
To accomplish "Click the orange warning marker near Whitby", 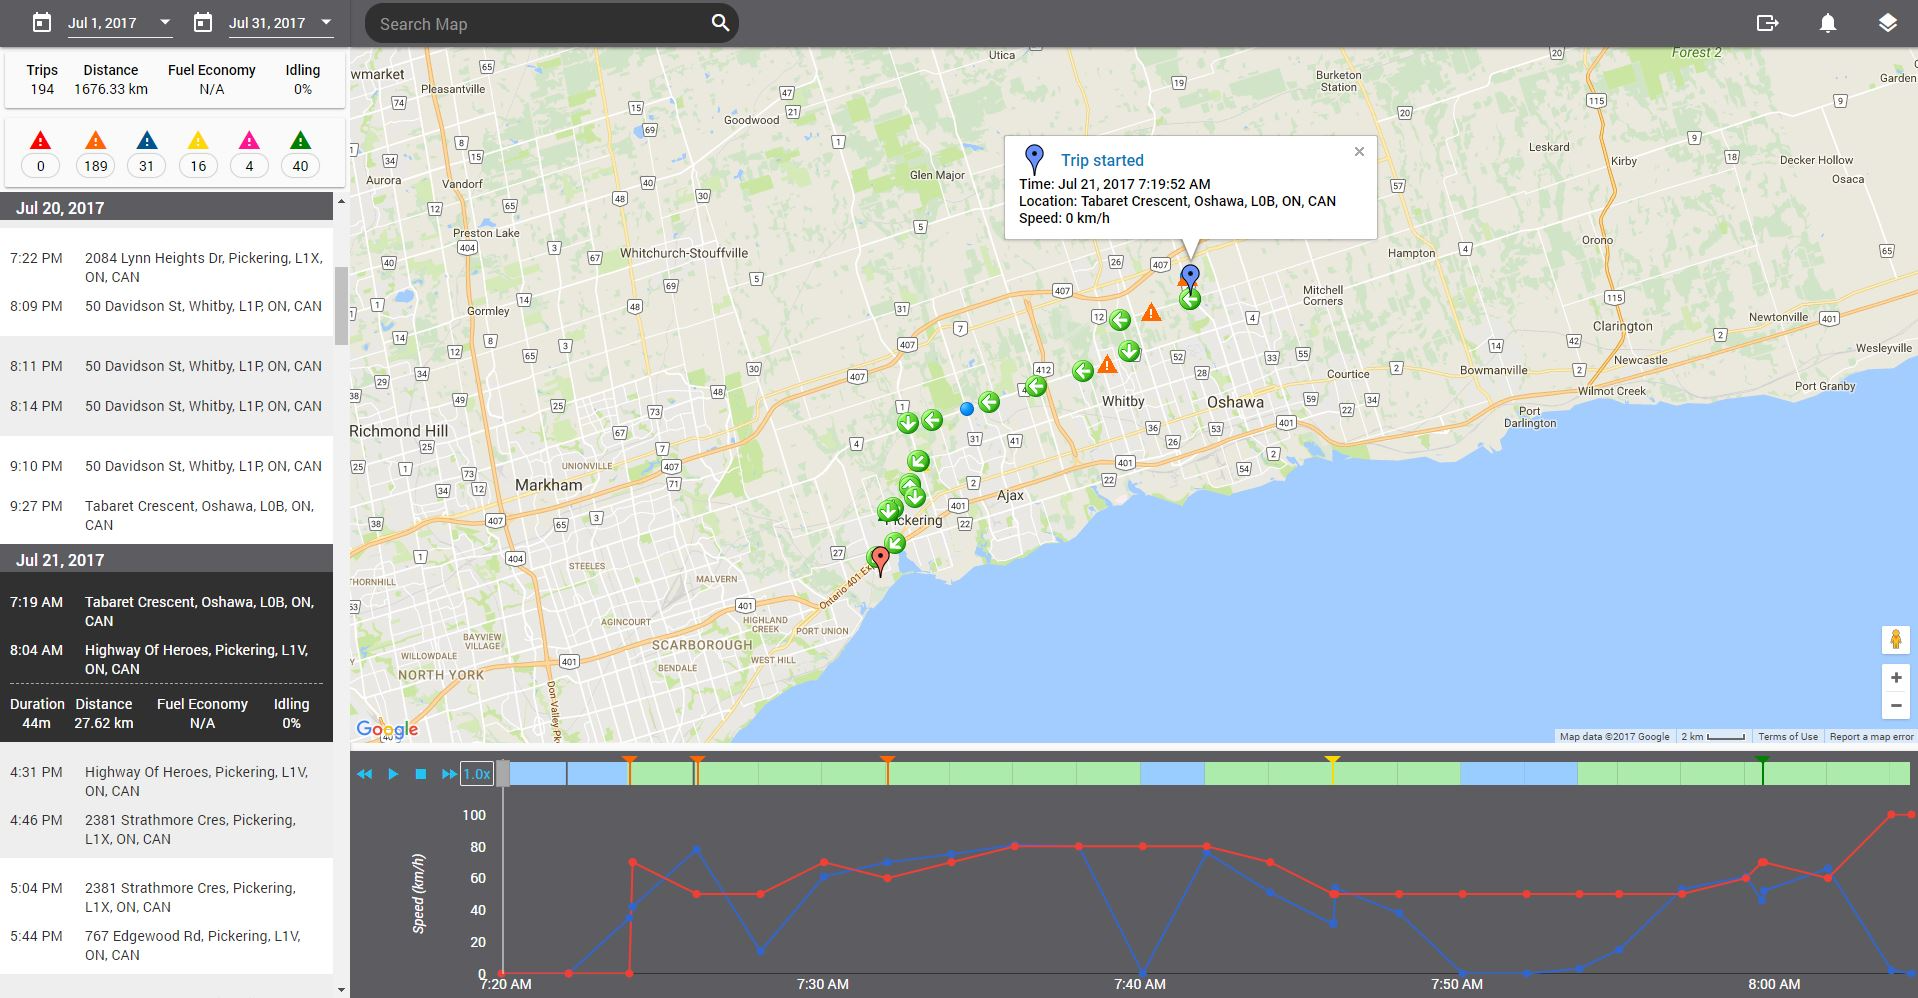I will click(1107, 365).
